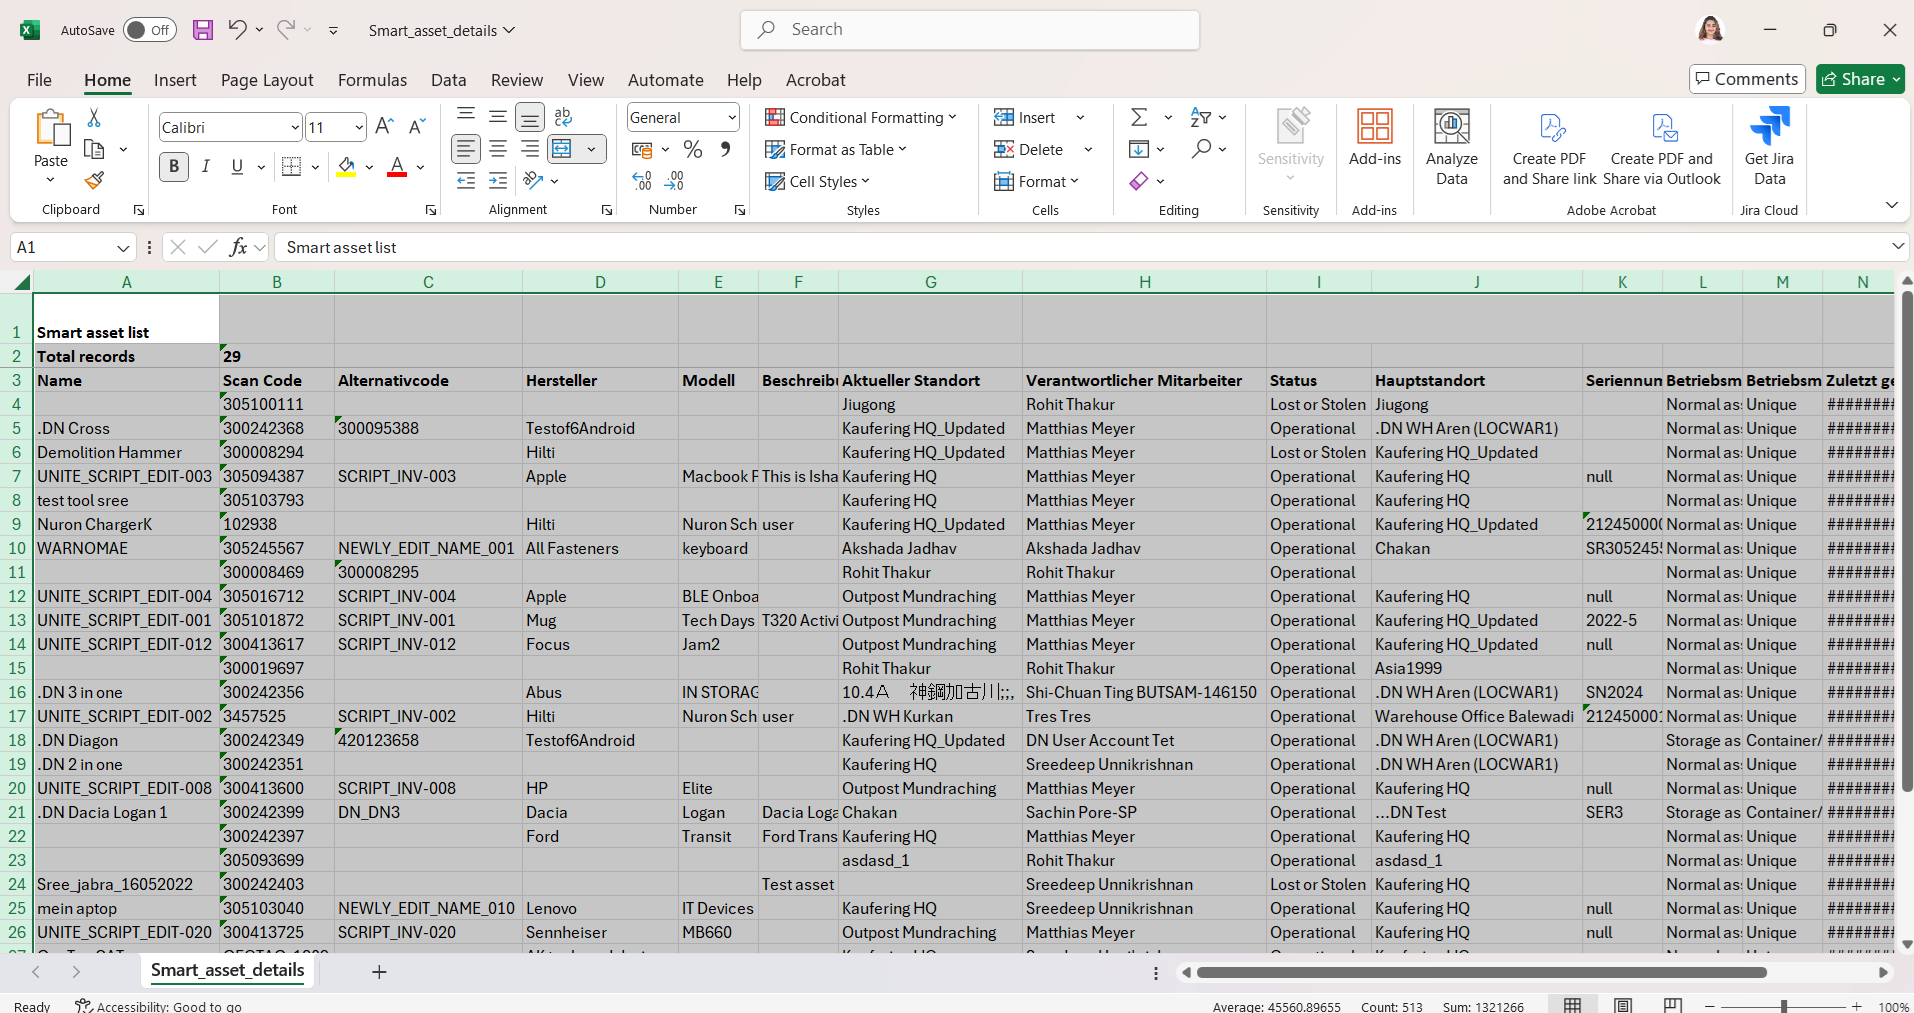Click the Cut scissors icon
Image resolution: width=1914 pixels, height=1013 pixels.
click(x=94, y=118)
